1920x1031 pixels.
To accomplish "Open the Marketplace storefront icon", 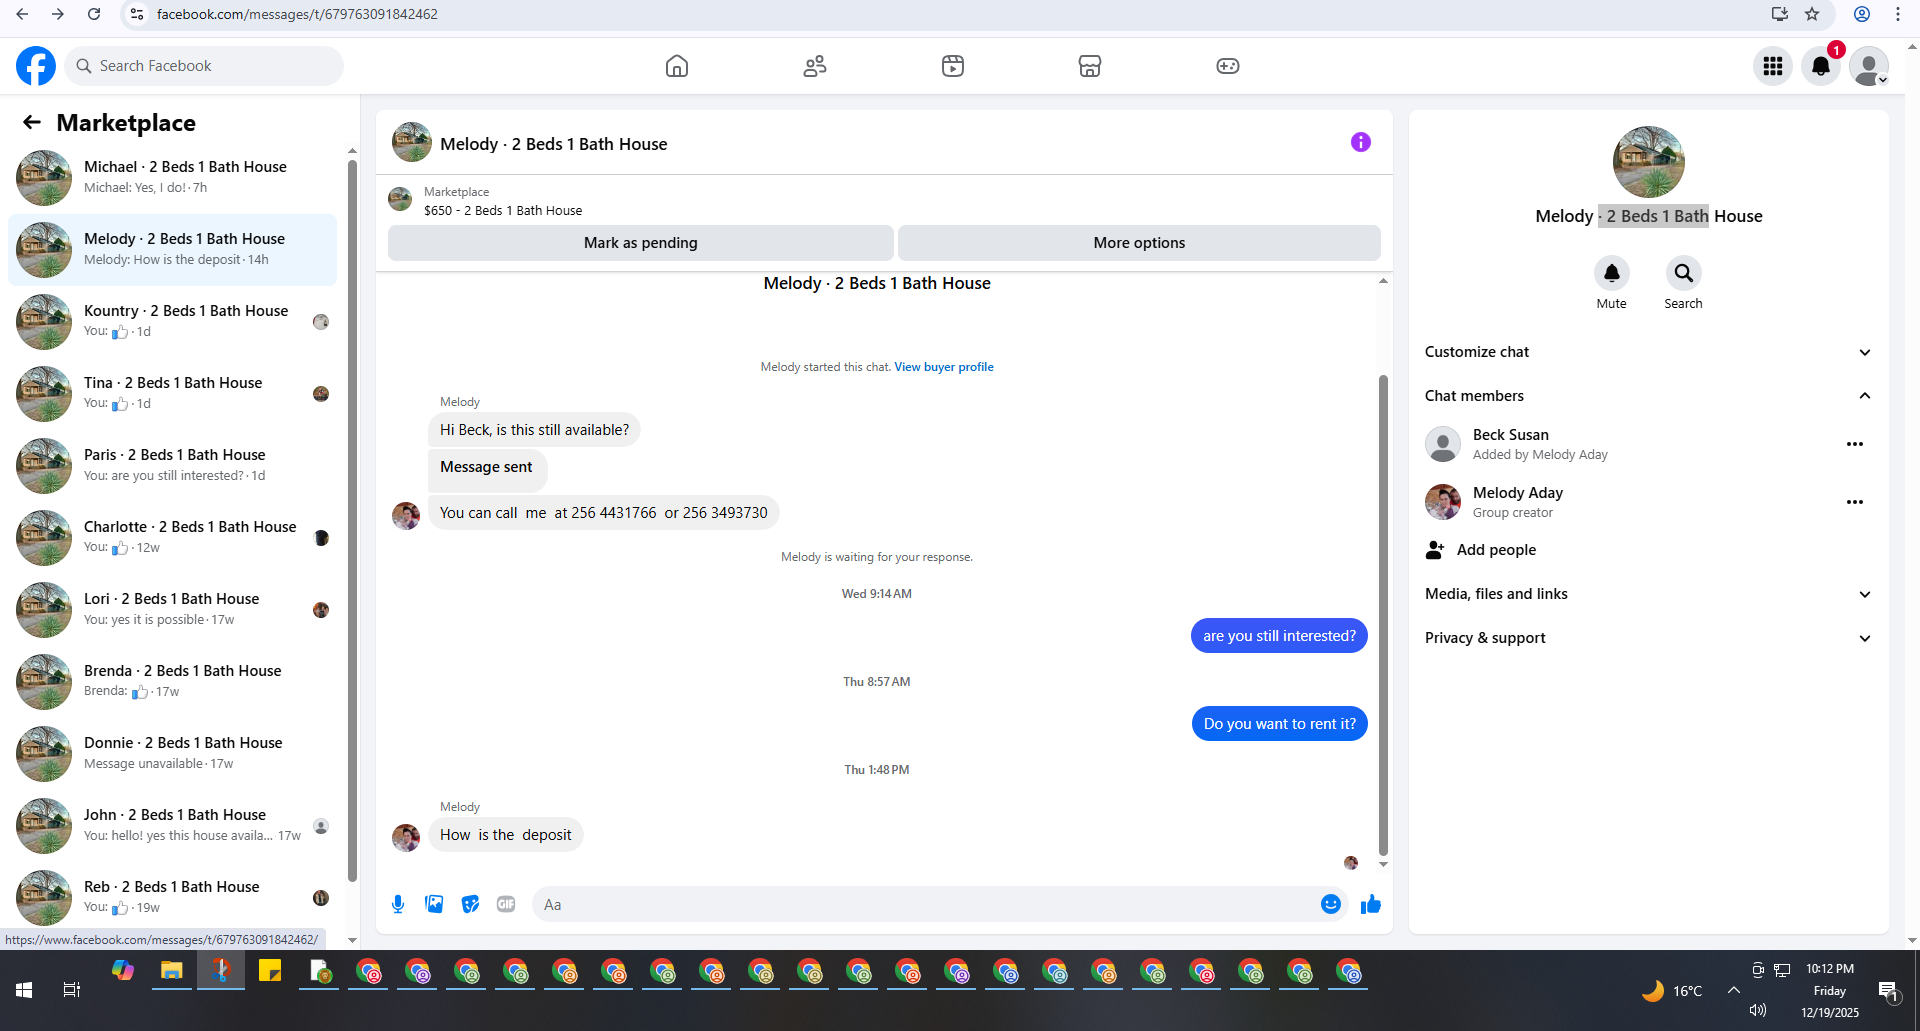I will pyautogui.click(x=1090, y=66).
